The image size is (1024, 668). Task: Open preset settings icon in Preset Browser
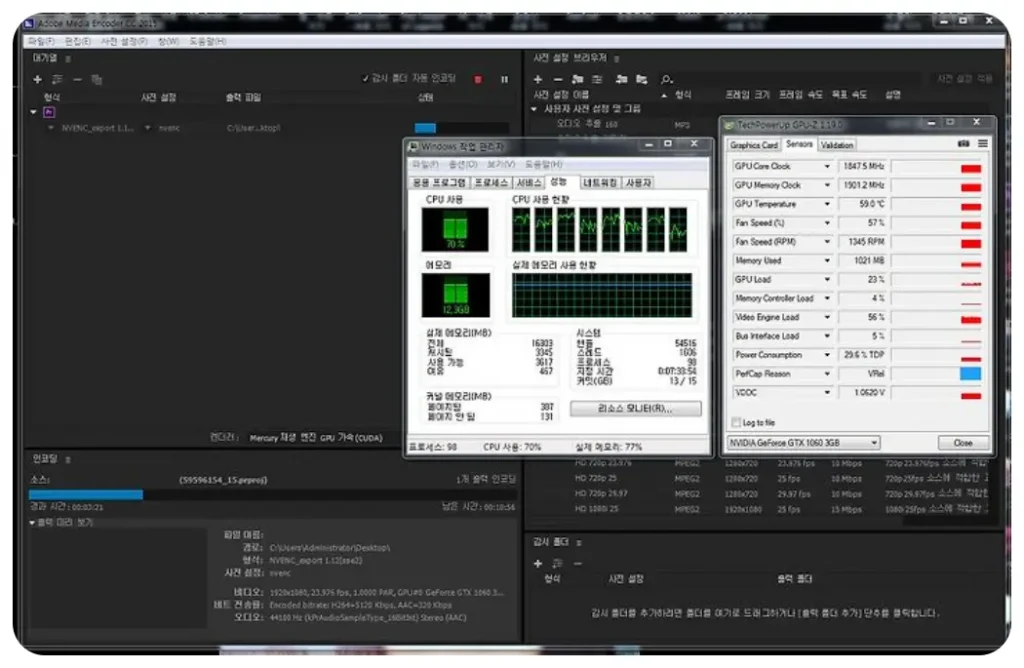pyautogui.click(x=597, y=79)
